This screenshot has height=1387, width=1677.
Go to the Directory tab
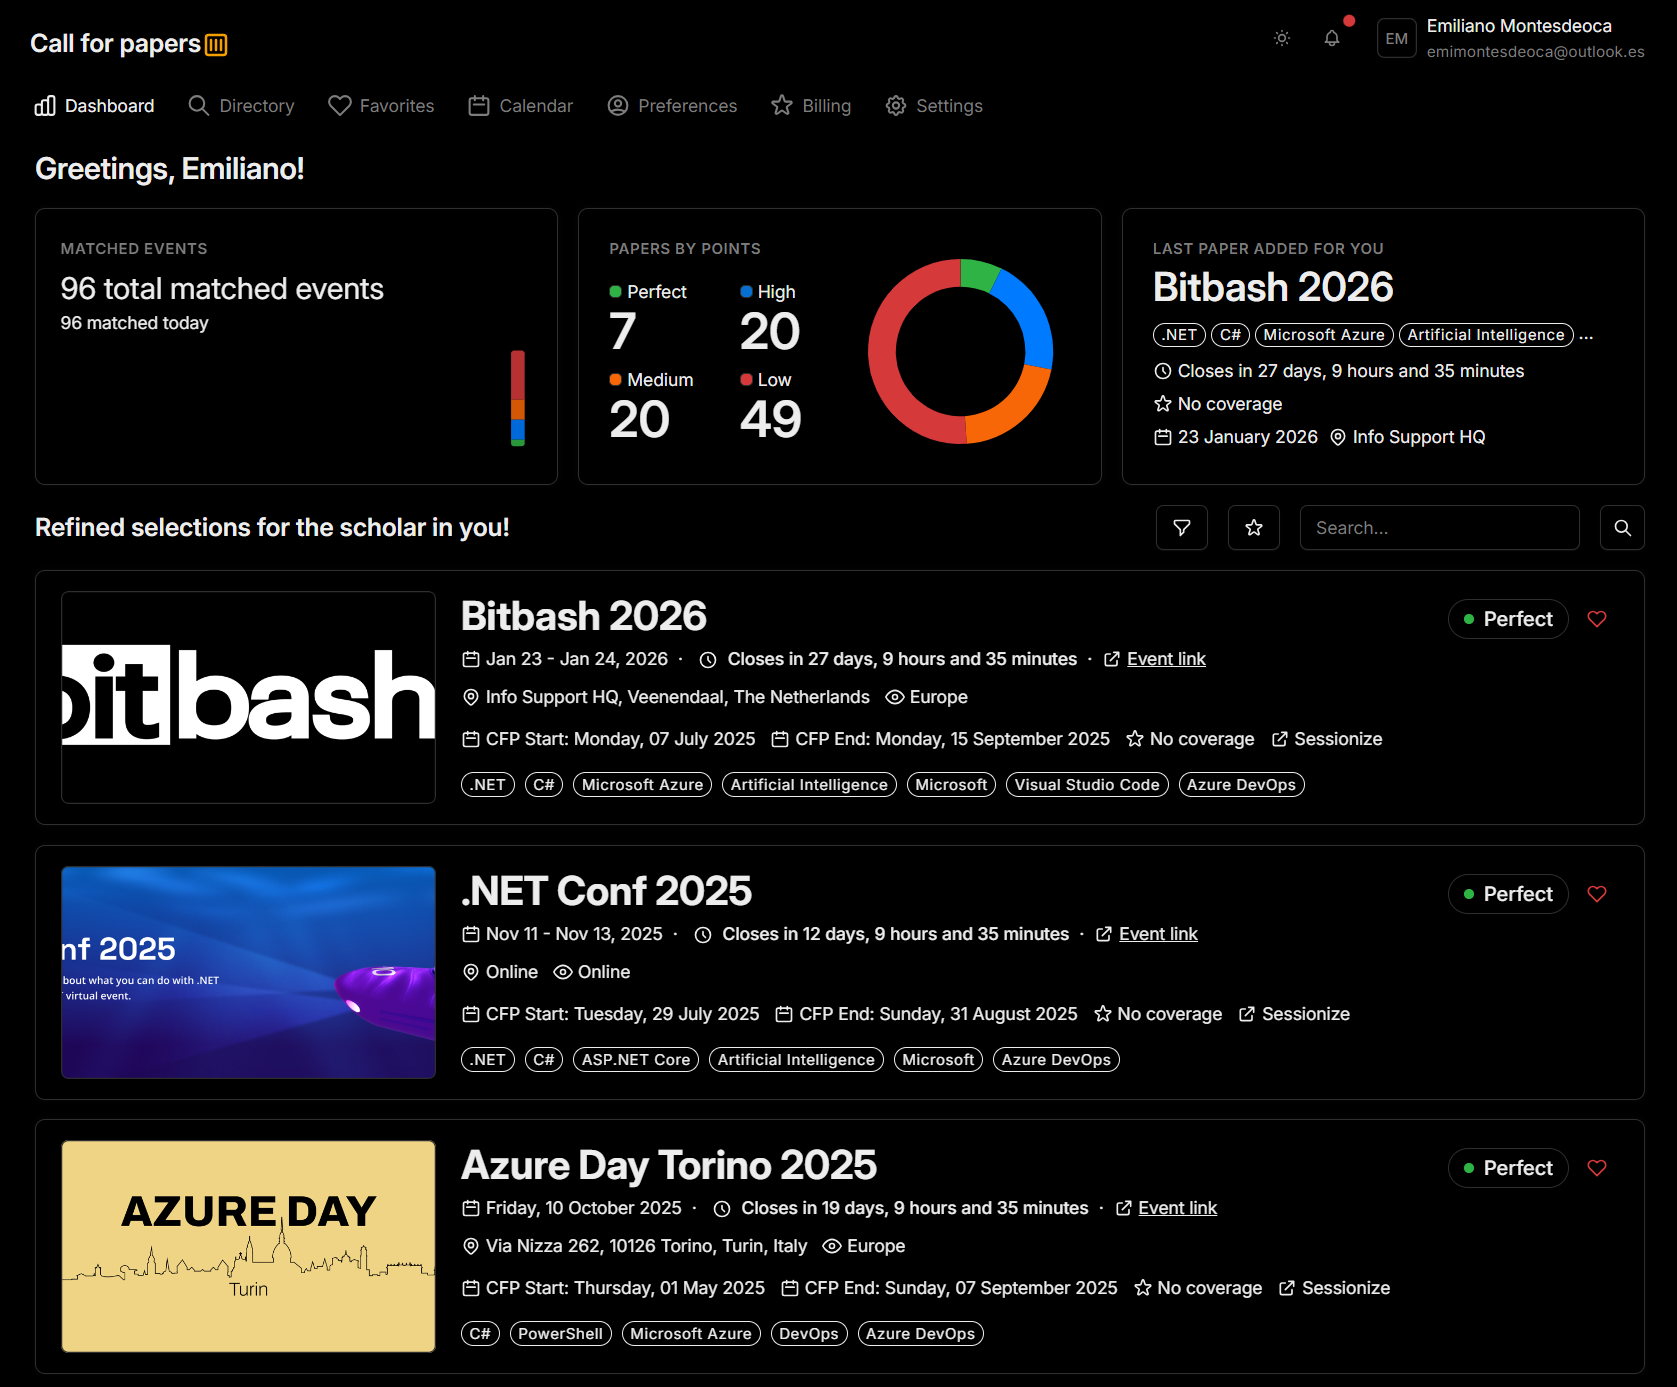pos(241,106)
